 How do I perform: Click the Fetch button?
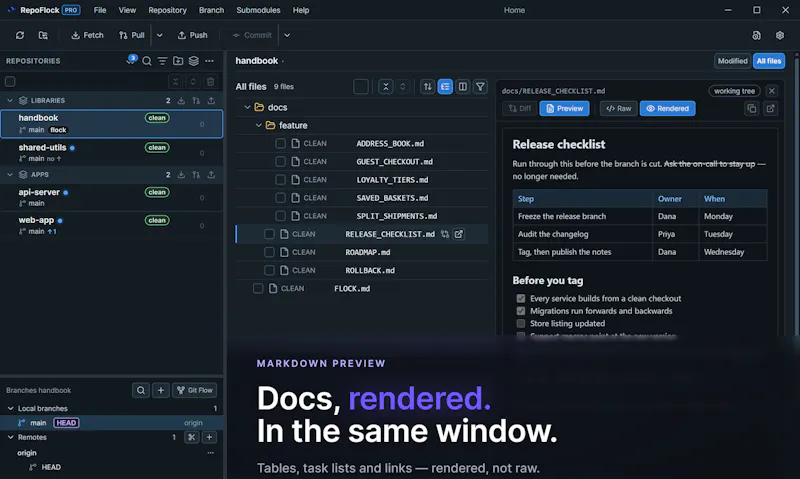click(87, 35)
